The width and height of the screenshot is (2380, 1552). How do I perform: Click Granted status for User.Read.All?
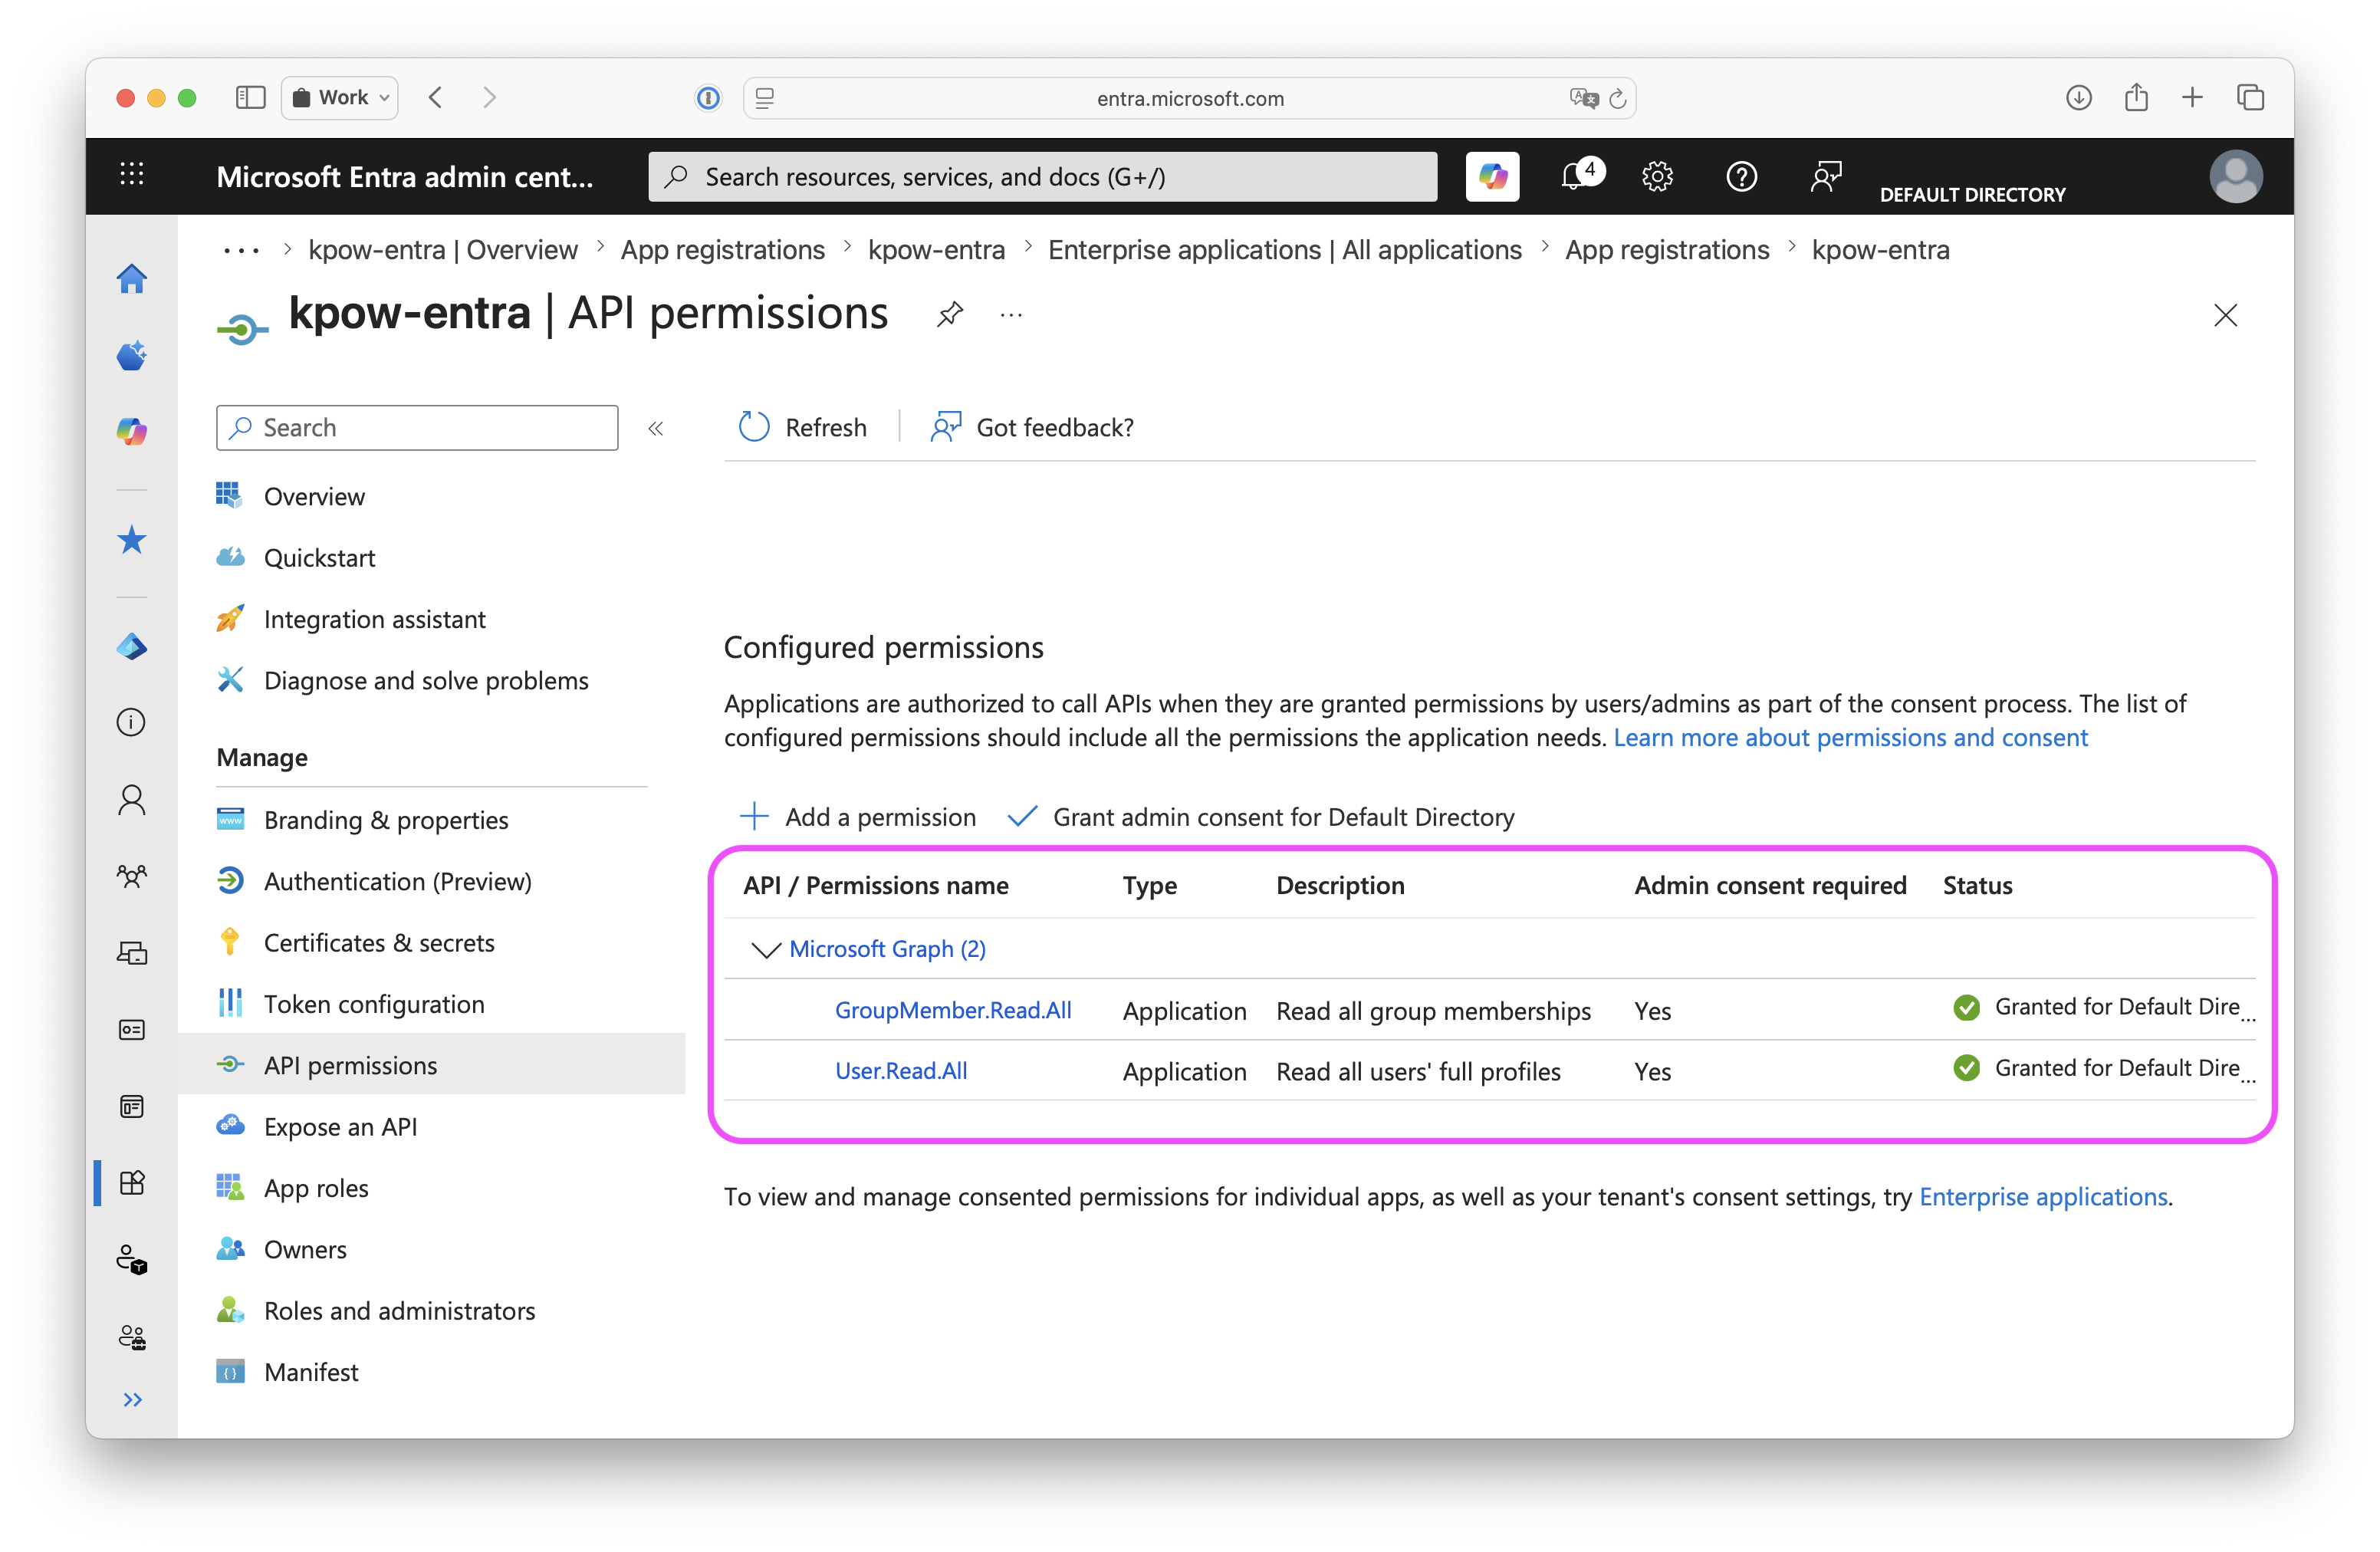[2103, 1068]
